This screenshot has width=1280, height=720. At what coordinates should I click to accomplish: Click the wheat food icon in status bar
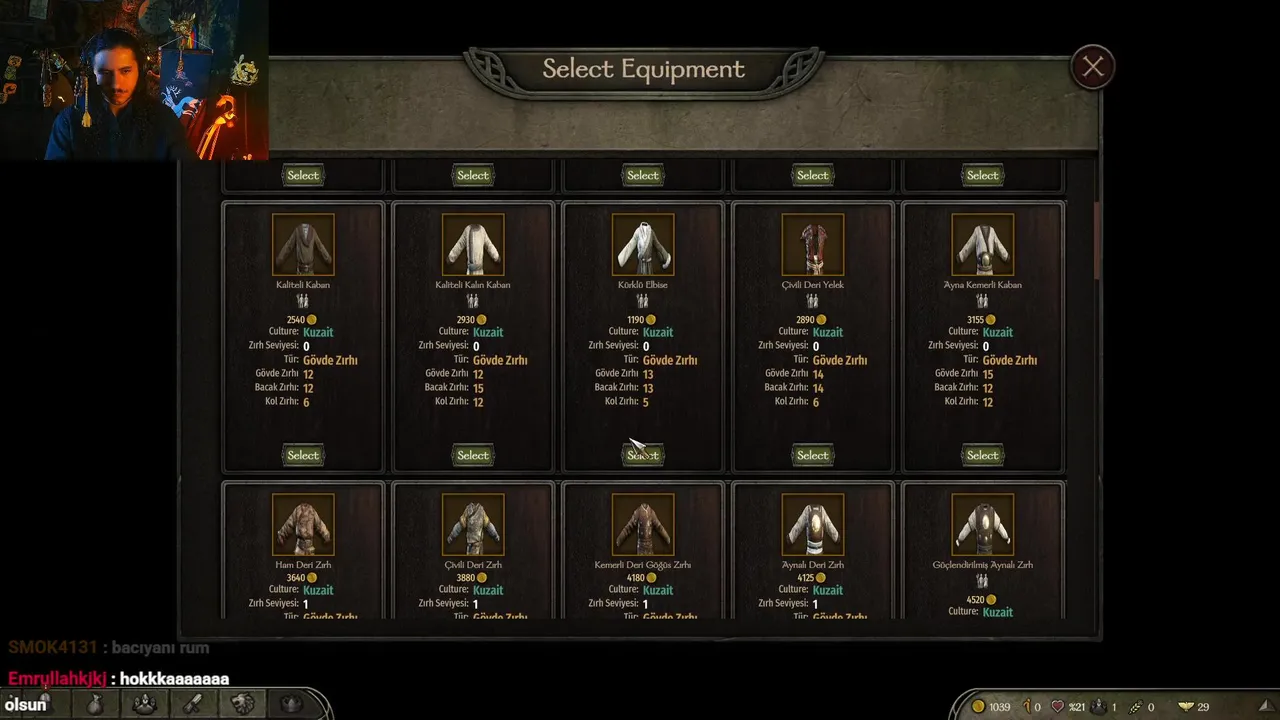[1136, 707]
